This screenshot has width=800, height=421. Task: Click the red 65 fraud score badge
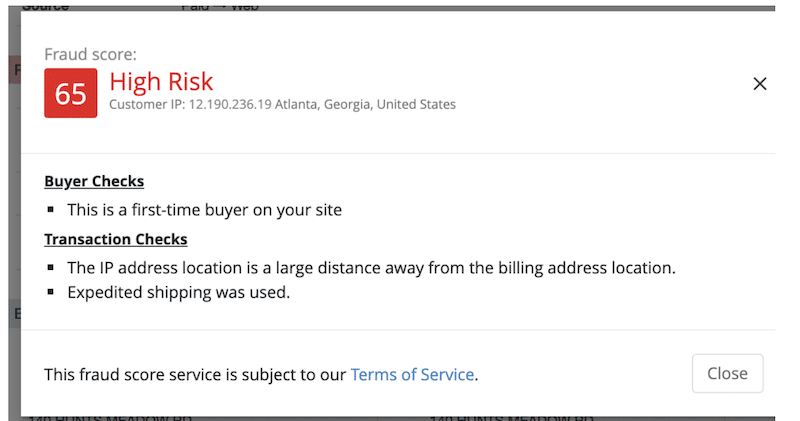click(70, 93)
